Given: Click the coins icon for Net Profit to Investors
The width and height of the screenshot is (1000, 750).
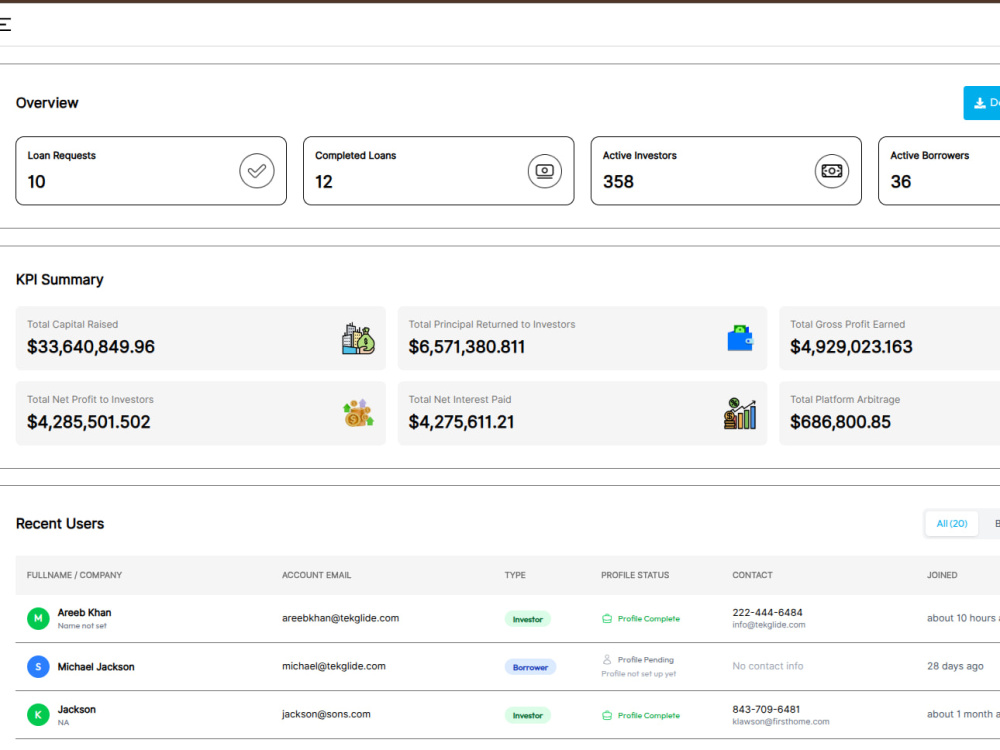Looking at the screenshot, I should click(358, 413).
